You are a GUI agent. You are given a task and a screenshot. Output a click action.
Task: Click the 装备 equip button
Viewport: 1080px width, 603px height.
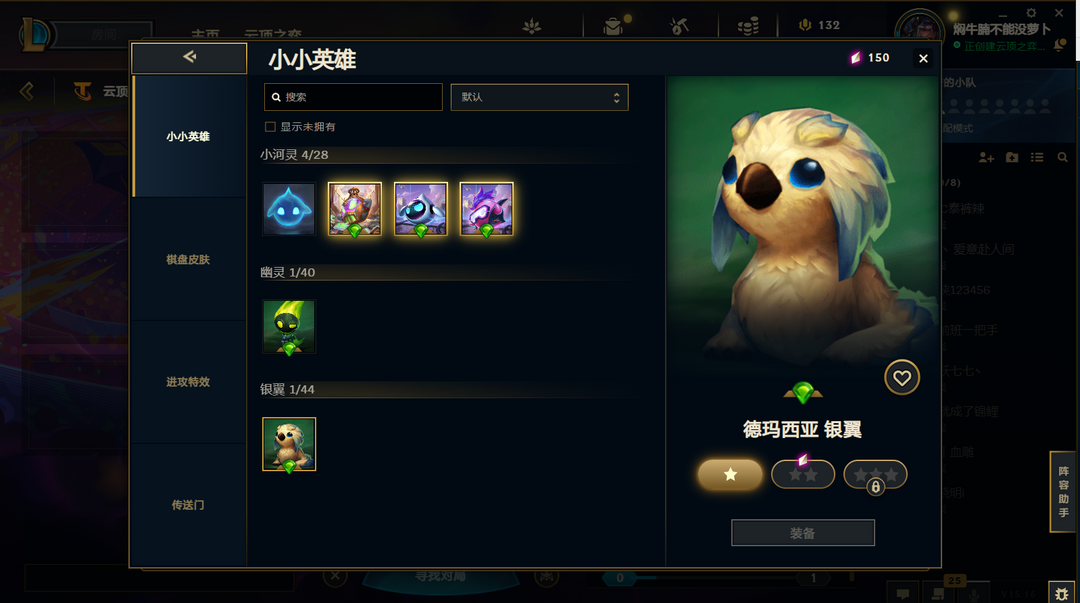tap(802, 533)
